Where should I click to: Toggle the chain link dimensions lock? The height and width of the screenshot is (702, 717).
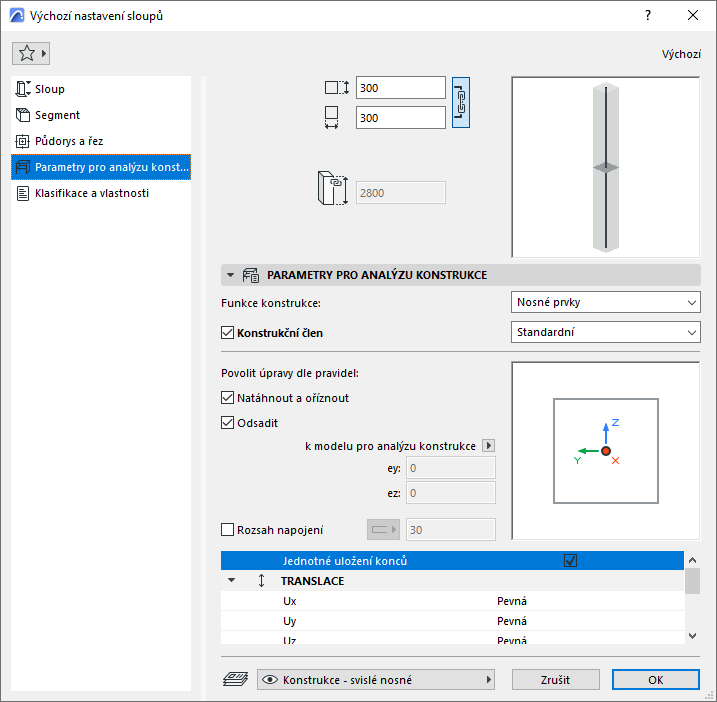[461, 102]
